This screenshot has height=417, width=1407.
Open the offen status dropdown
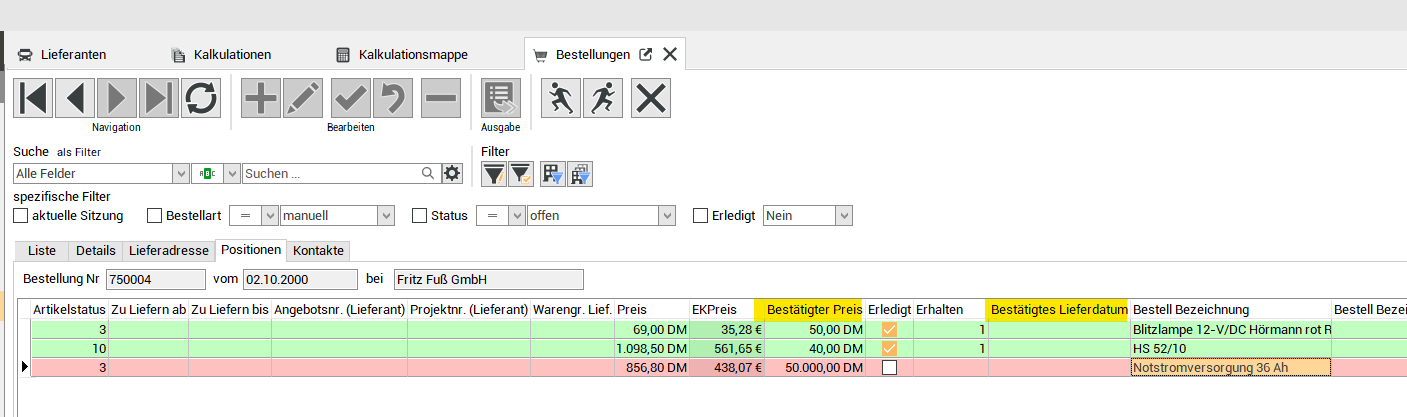click(667, 215)
